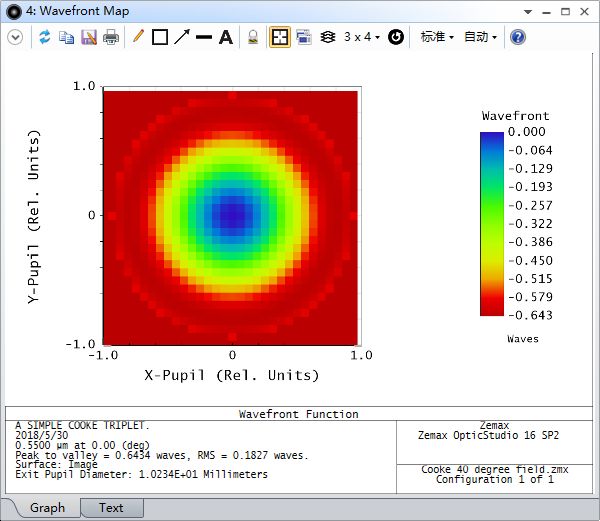Image resolution: width=600 pixels, height=521 pixels.
Task: Click the circular reset arrow icon
Action: click(x=396, y=37)
